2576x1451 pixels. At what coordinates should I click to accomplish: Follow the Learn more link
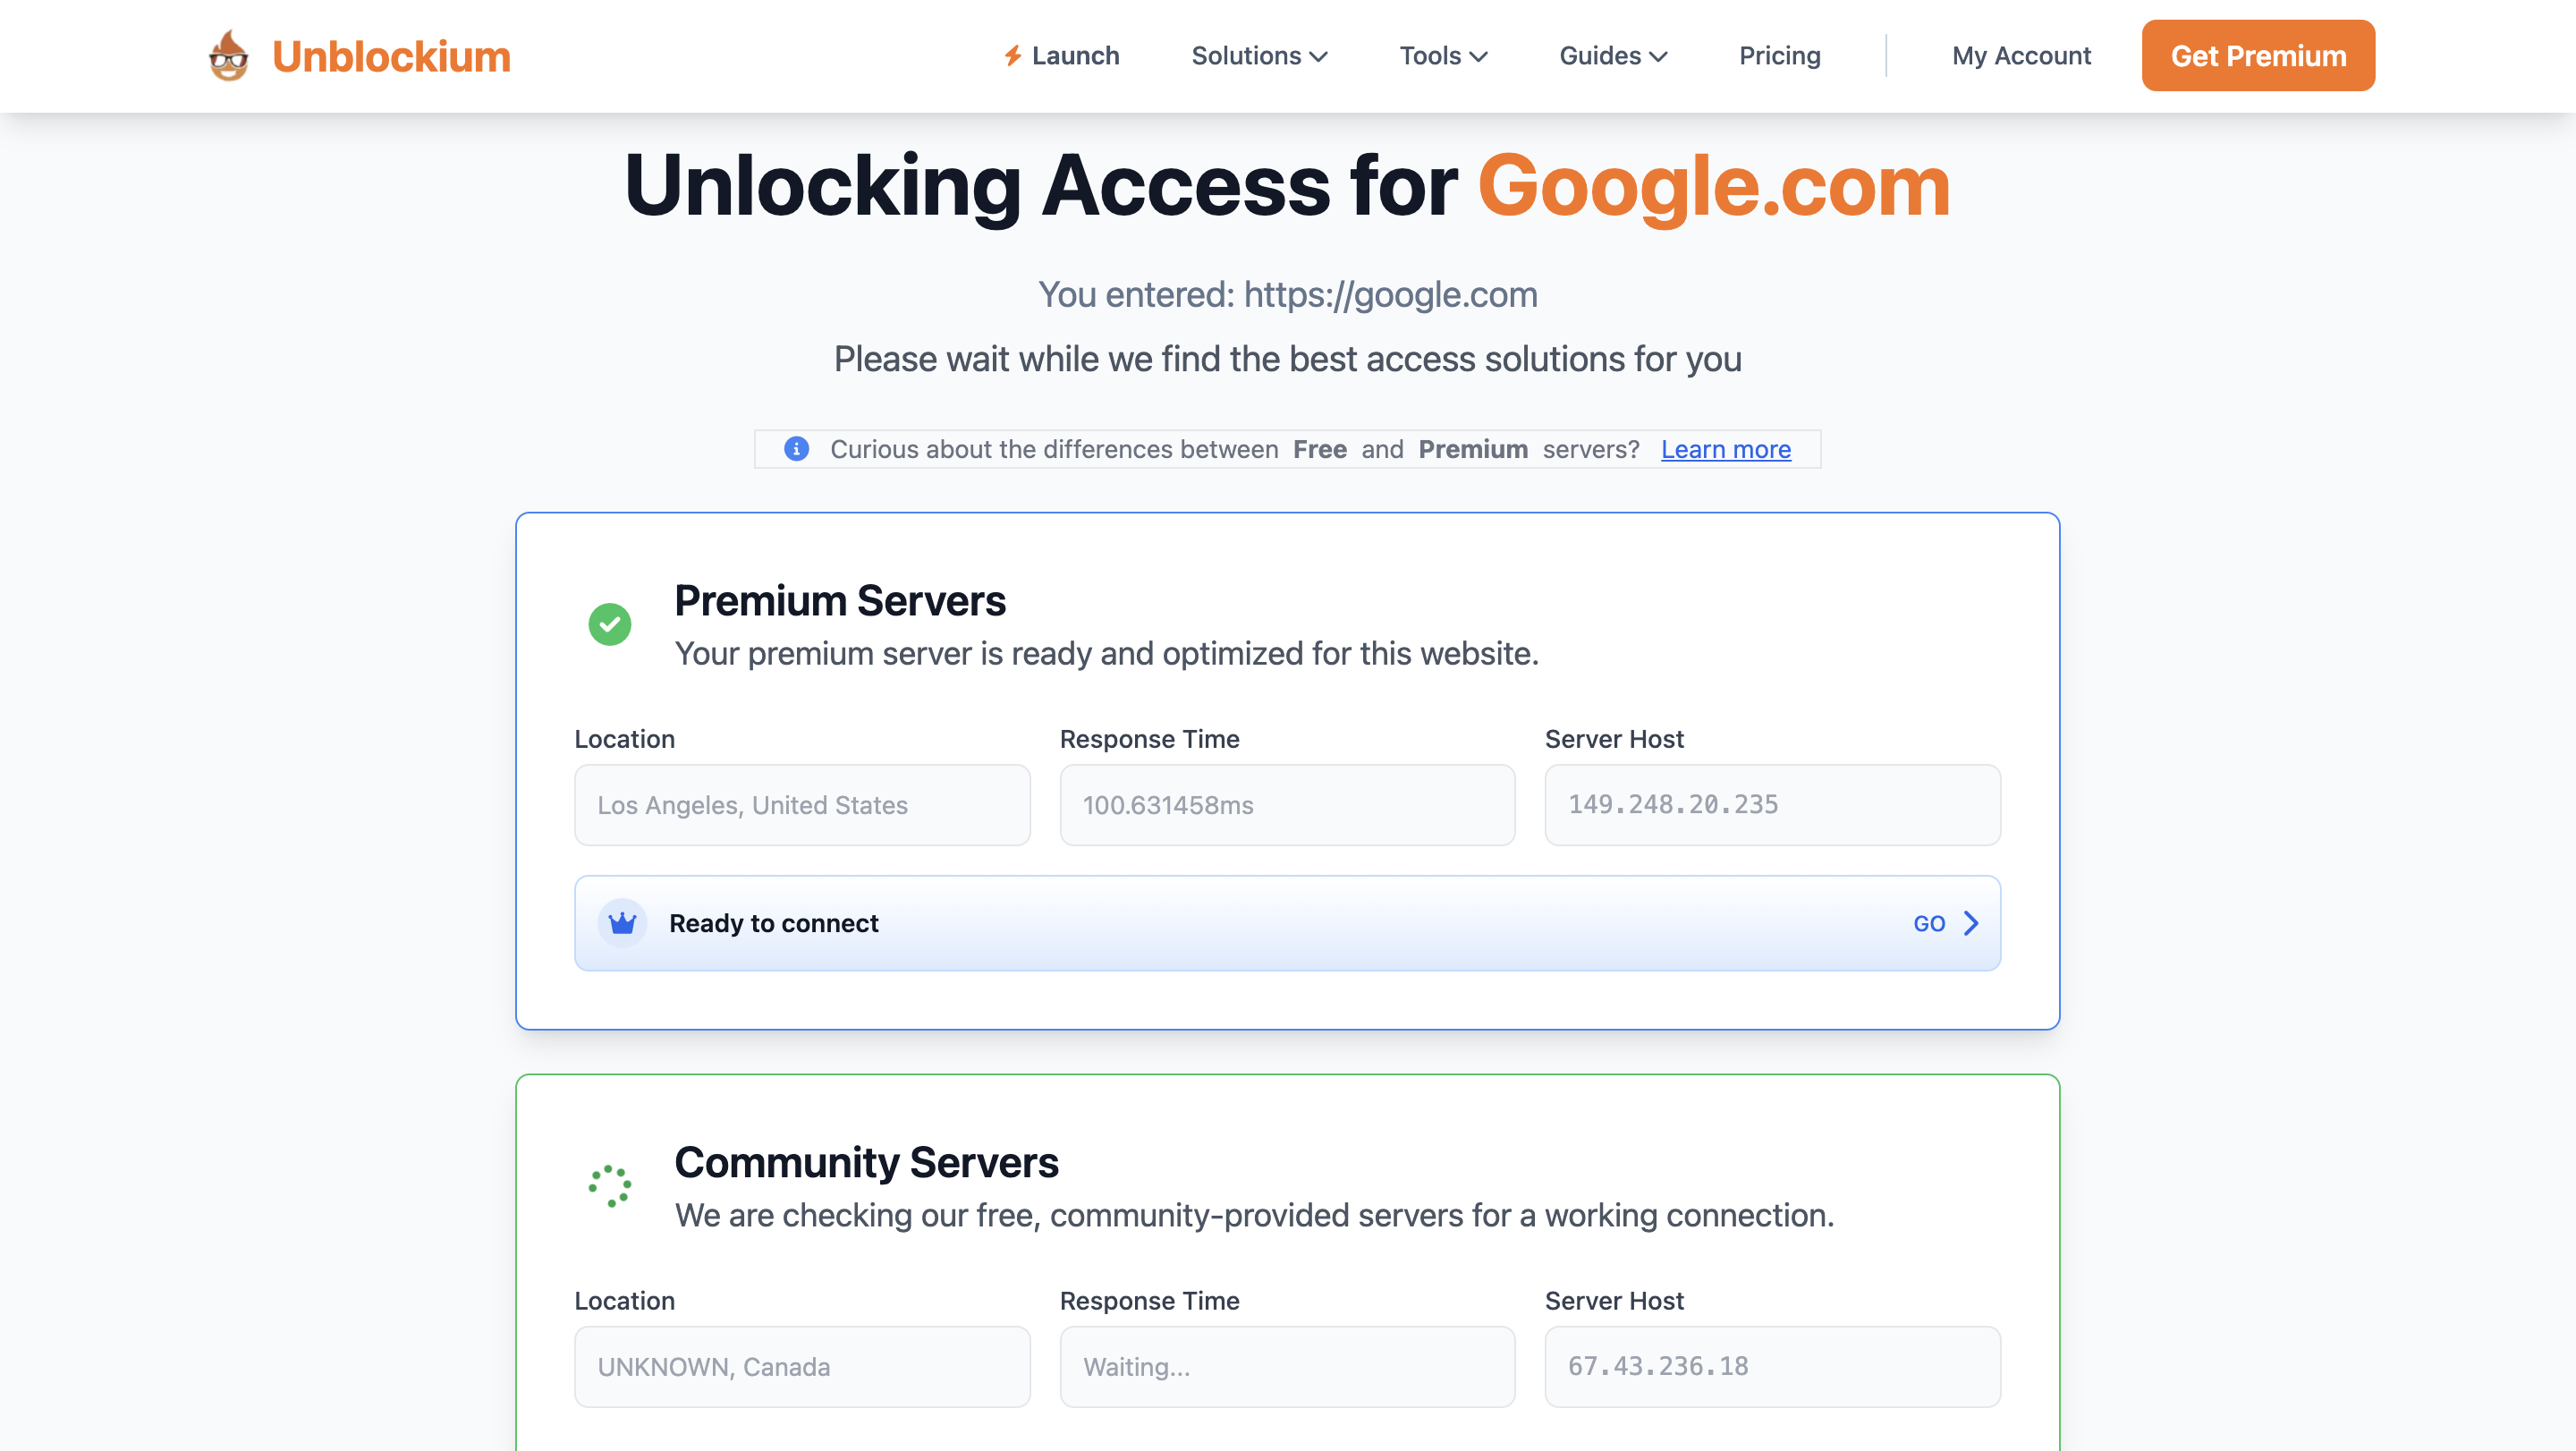1725,449
